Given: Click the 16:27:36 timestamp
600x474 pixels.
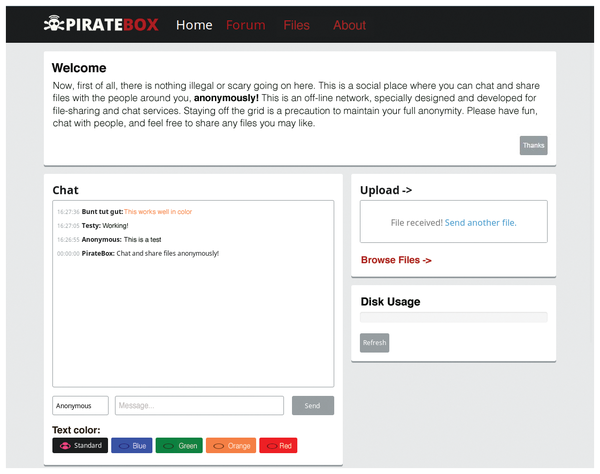Looking at the screenshot, I should 68,212.
